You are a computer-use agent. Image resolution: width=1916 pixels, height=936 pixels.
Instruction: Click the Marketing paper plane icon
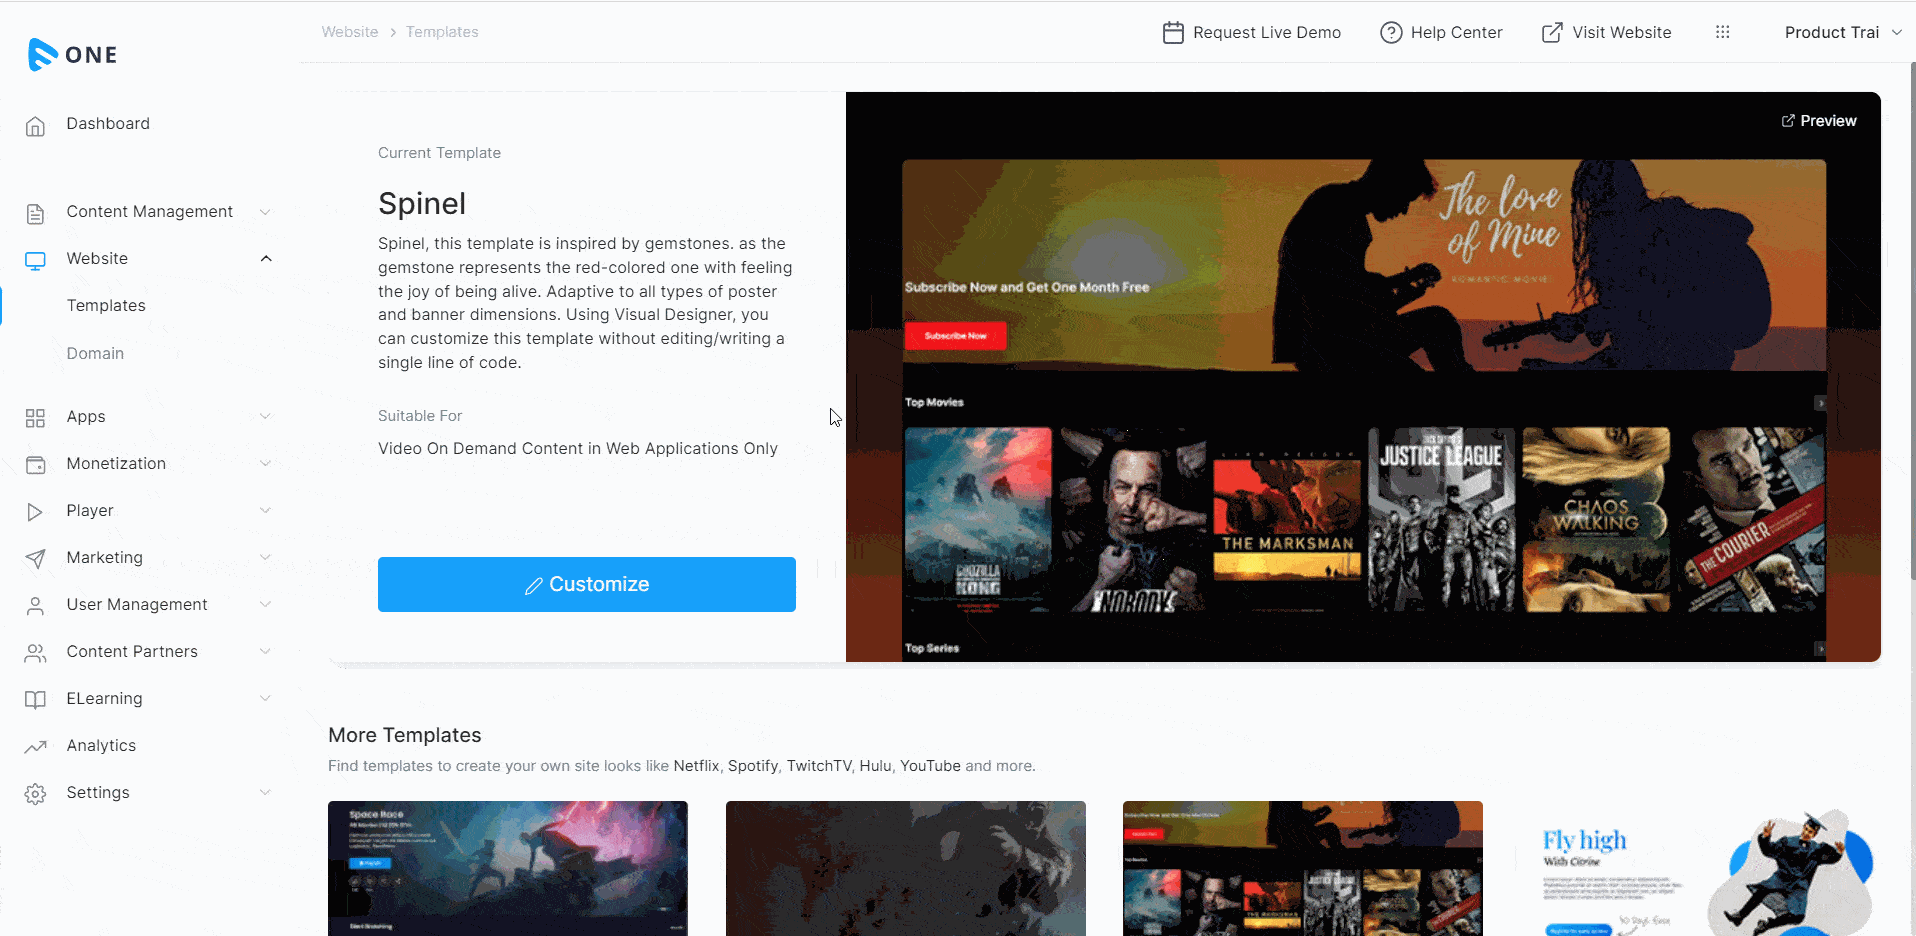[35, 559]
